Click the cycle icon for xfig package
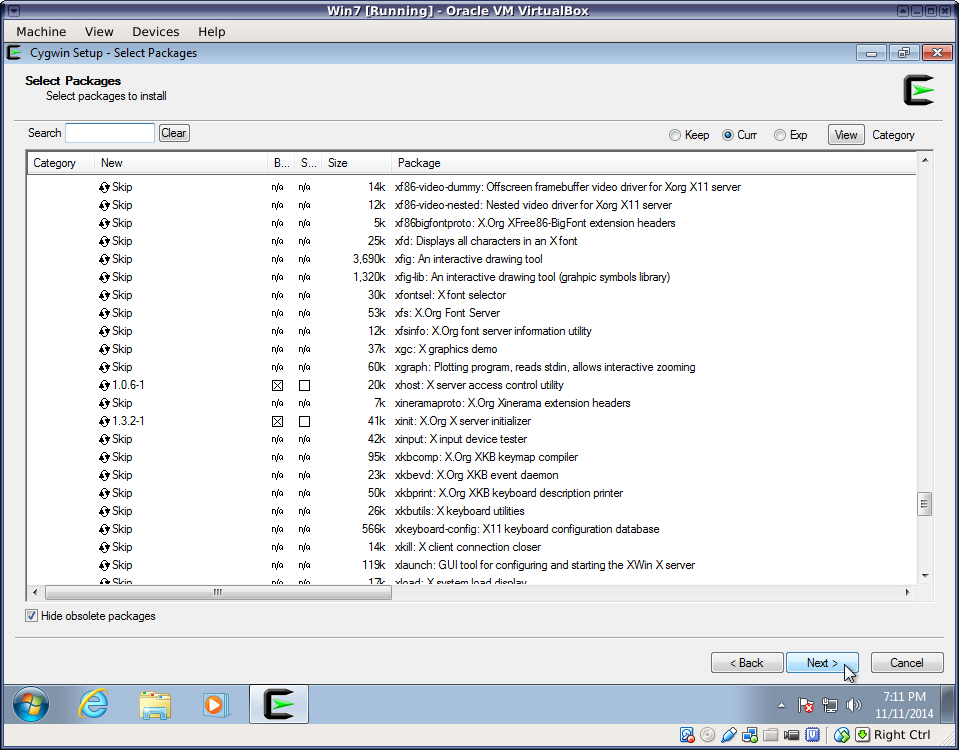The image size is (959, 750). click(104, 259)
